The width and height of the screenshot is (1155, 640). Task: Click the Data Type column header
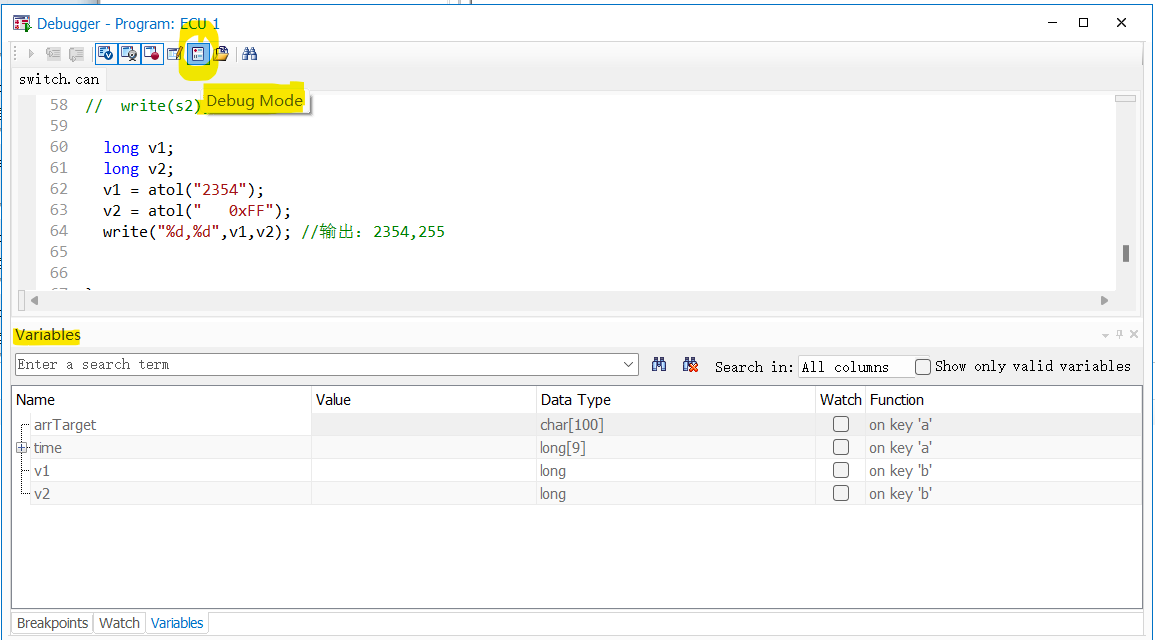(675, 400)
